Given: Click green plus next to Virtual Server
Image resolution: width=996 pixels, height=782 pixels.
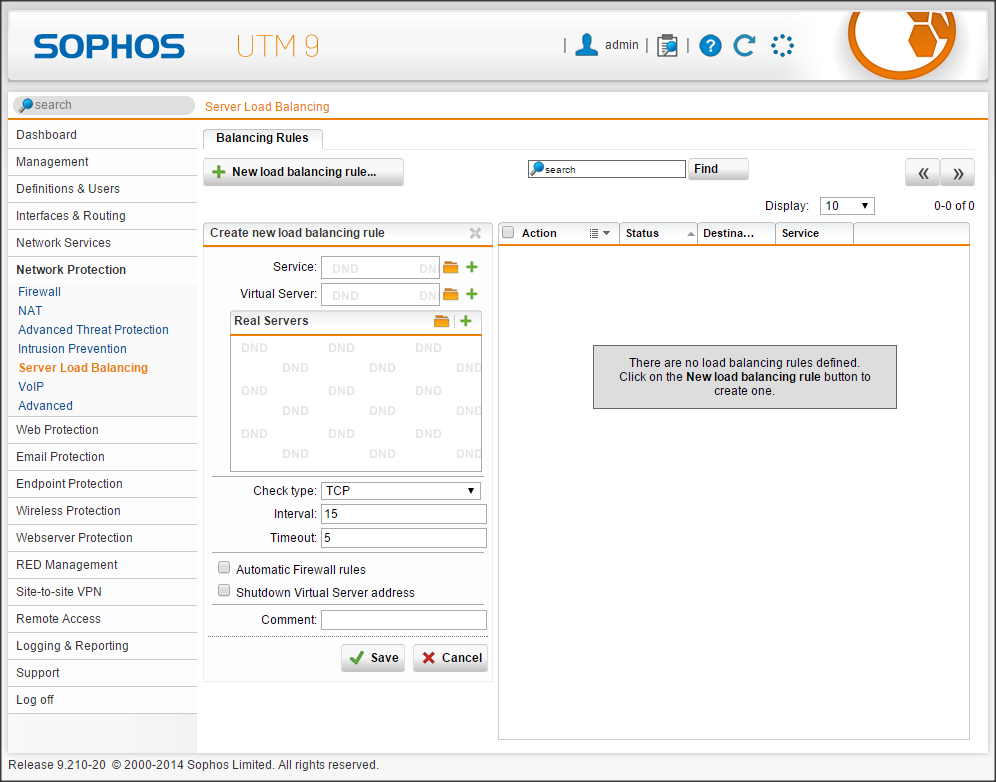Looking at the screenshot, I should click(472, 295).
